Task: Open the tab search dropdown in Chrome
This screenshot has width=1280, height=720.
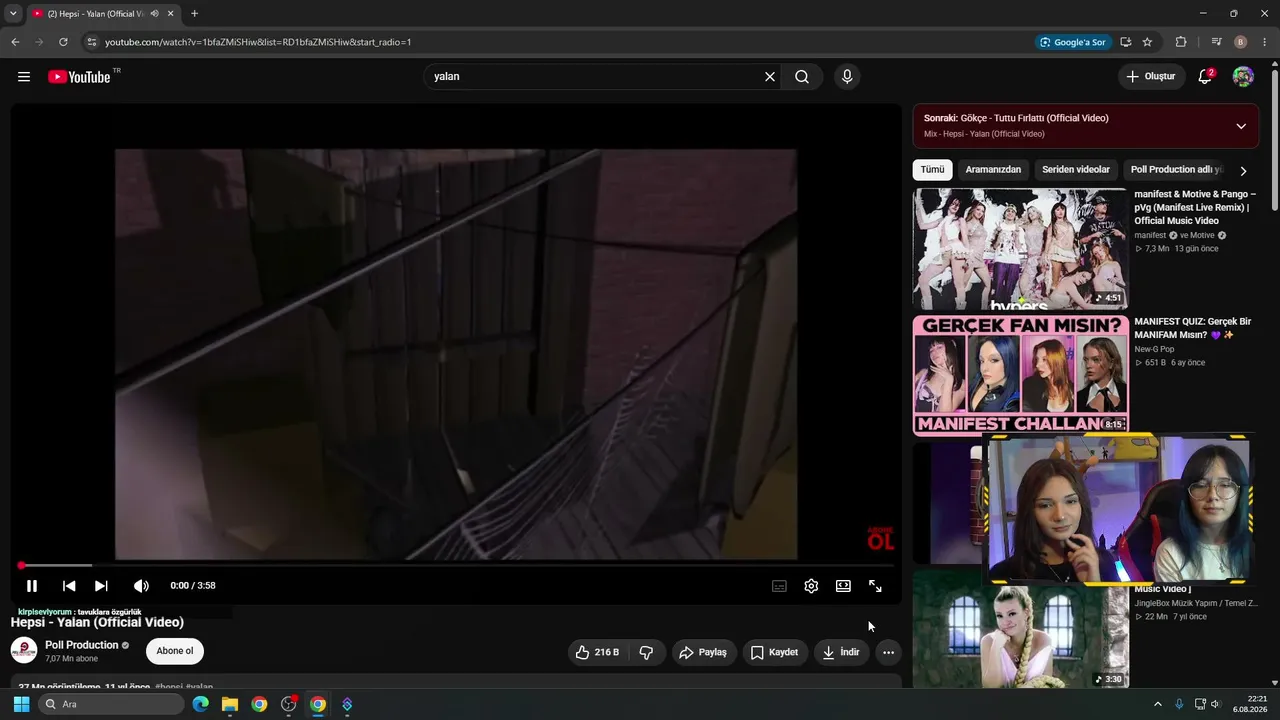Action: 13,14
